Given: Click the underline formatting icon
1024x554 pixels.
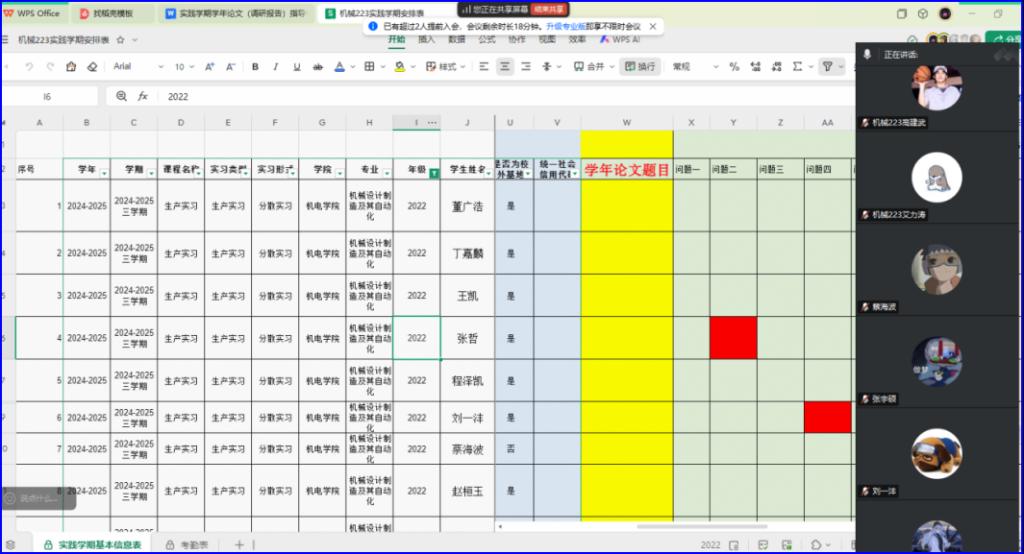Looking at the screenshot, I should point(296,67).
